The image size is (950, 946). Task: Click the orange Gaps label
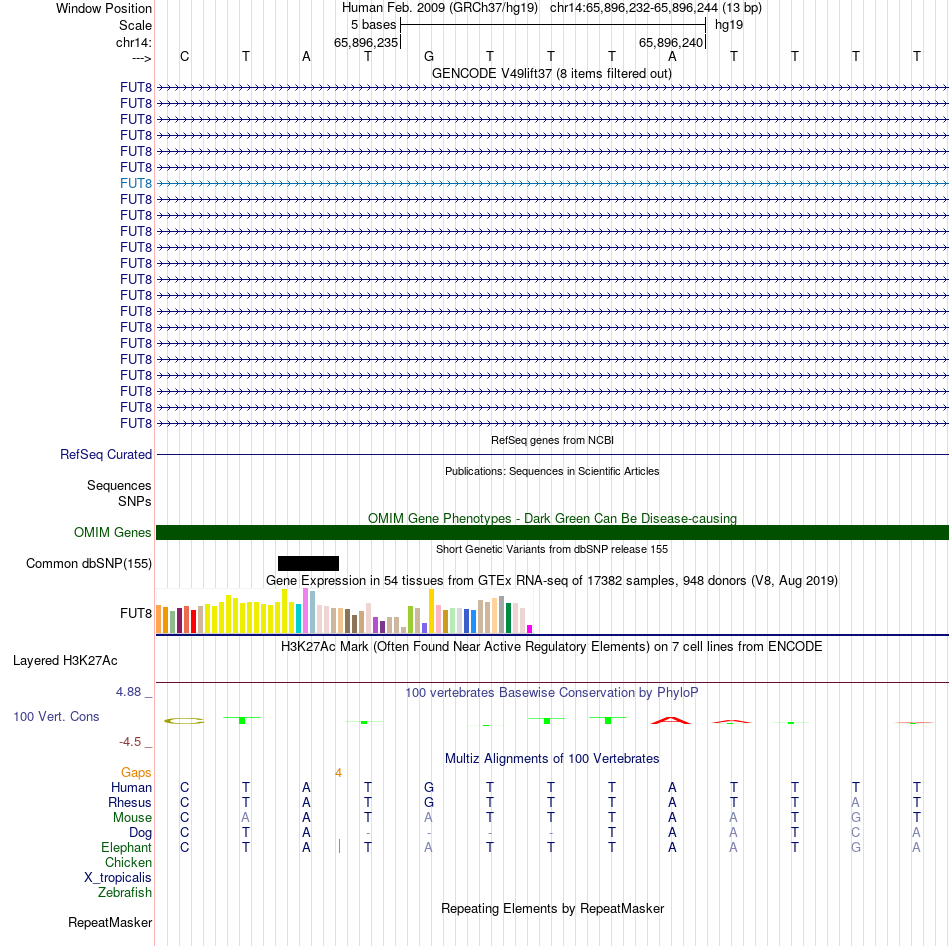(136, 772)
